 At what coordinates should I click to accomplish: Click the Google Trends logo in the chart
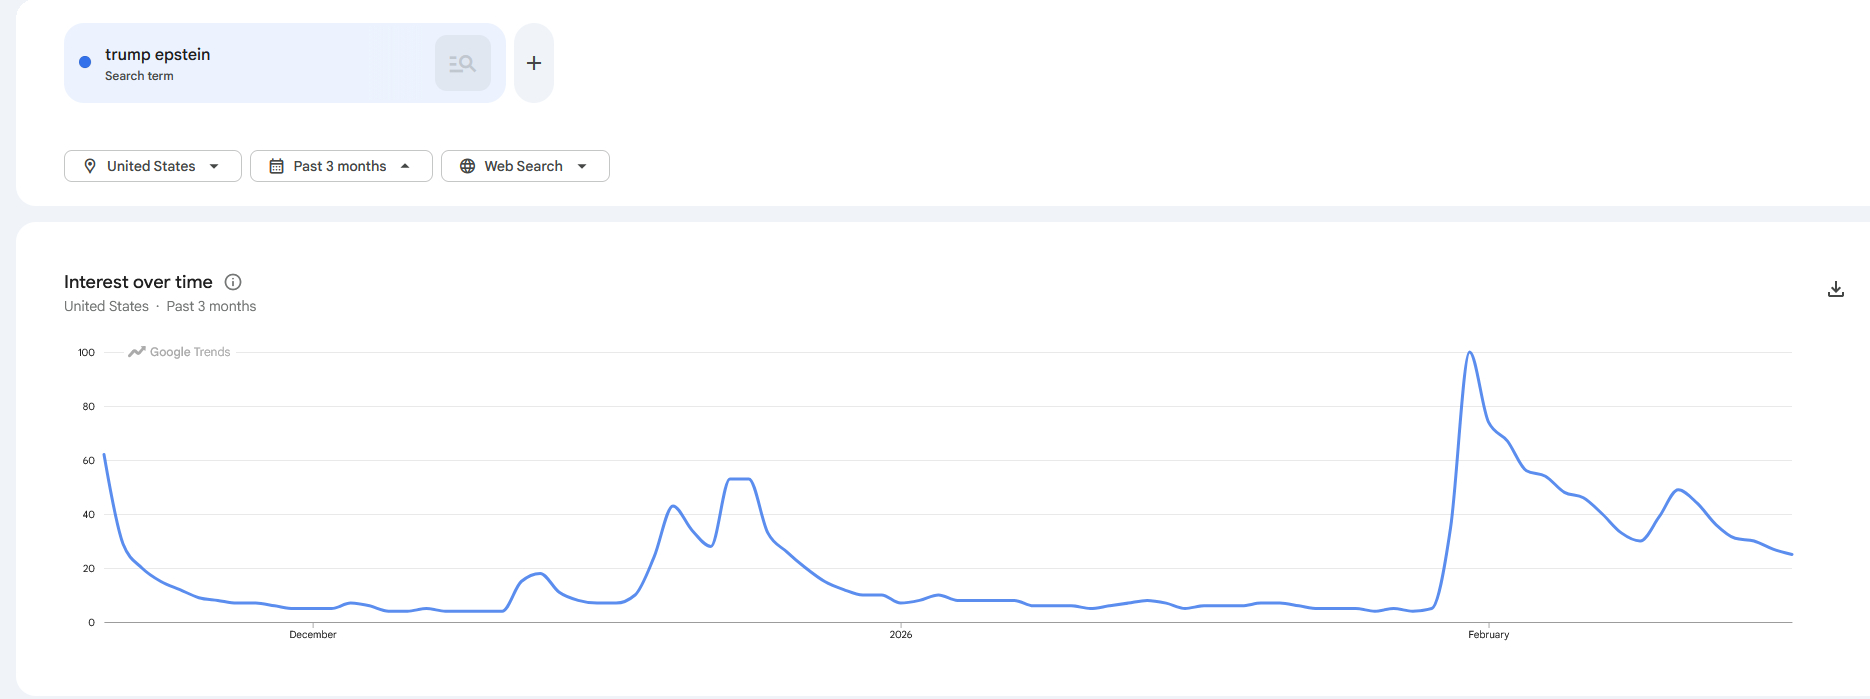pyautogui.click(x=180, y=352)
